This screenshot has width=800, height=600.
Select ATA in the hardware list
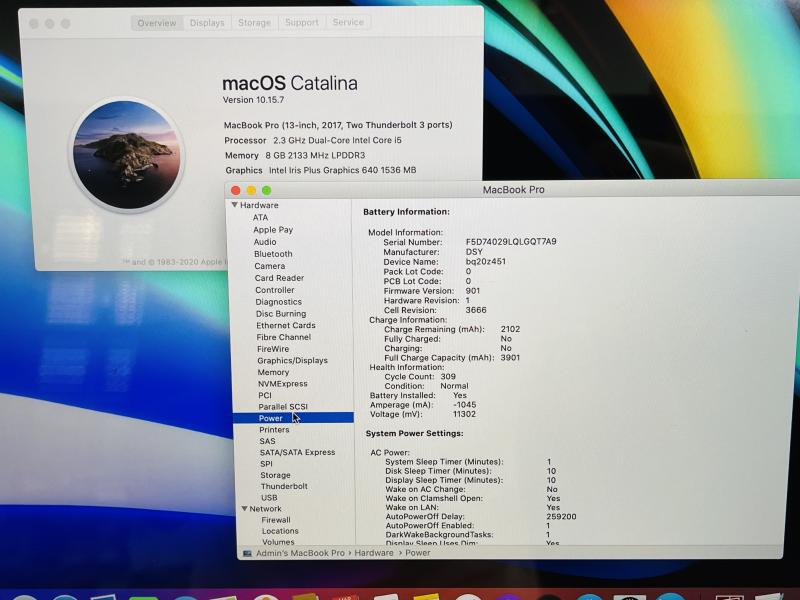[260, 217]
